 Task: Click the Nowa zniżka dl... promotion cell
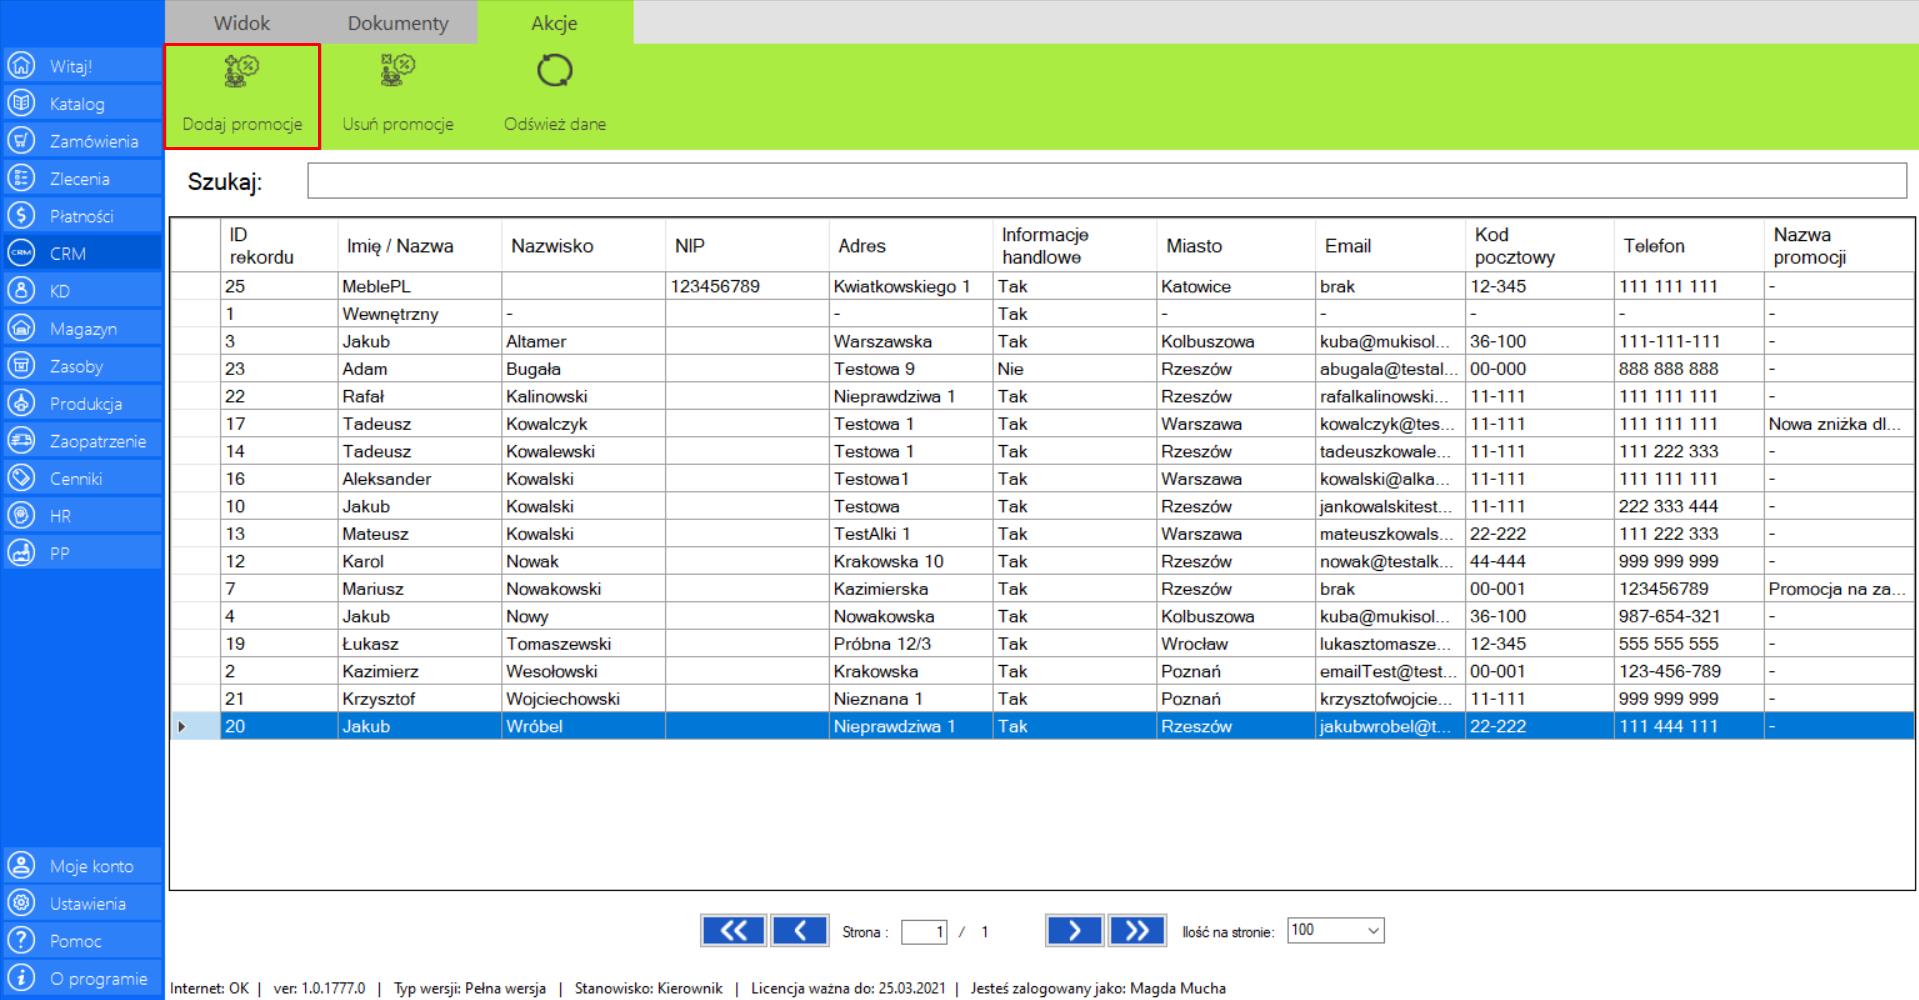(x=1839, y=424)
